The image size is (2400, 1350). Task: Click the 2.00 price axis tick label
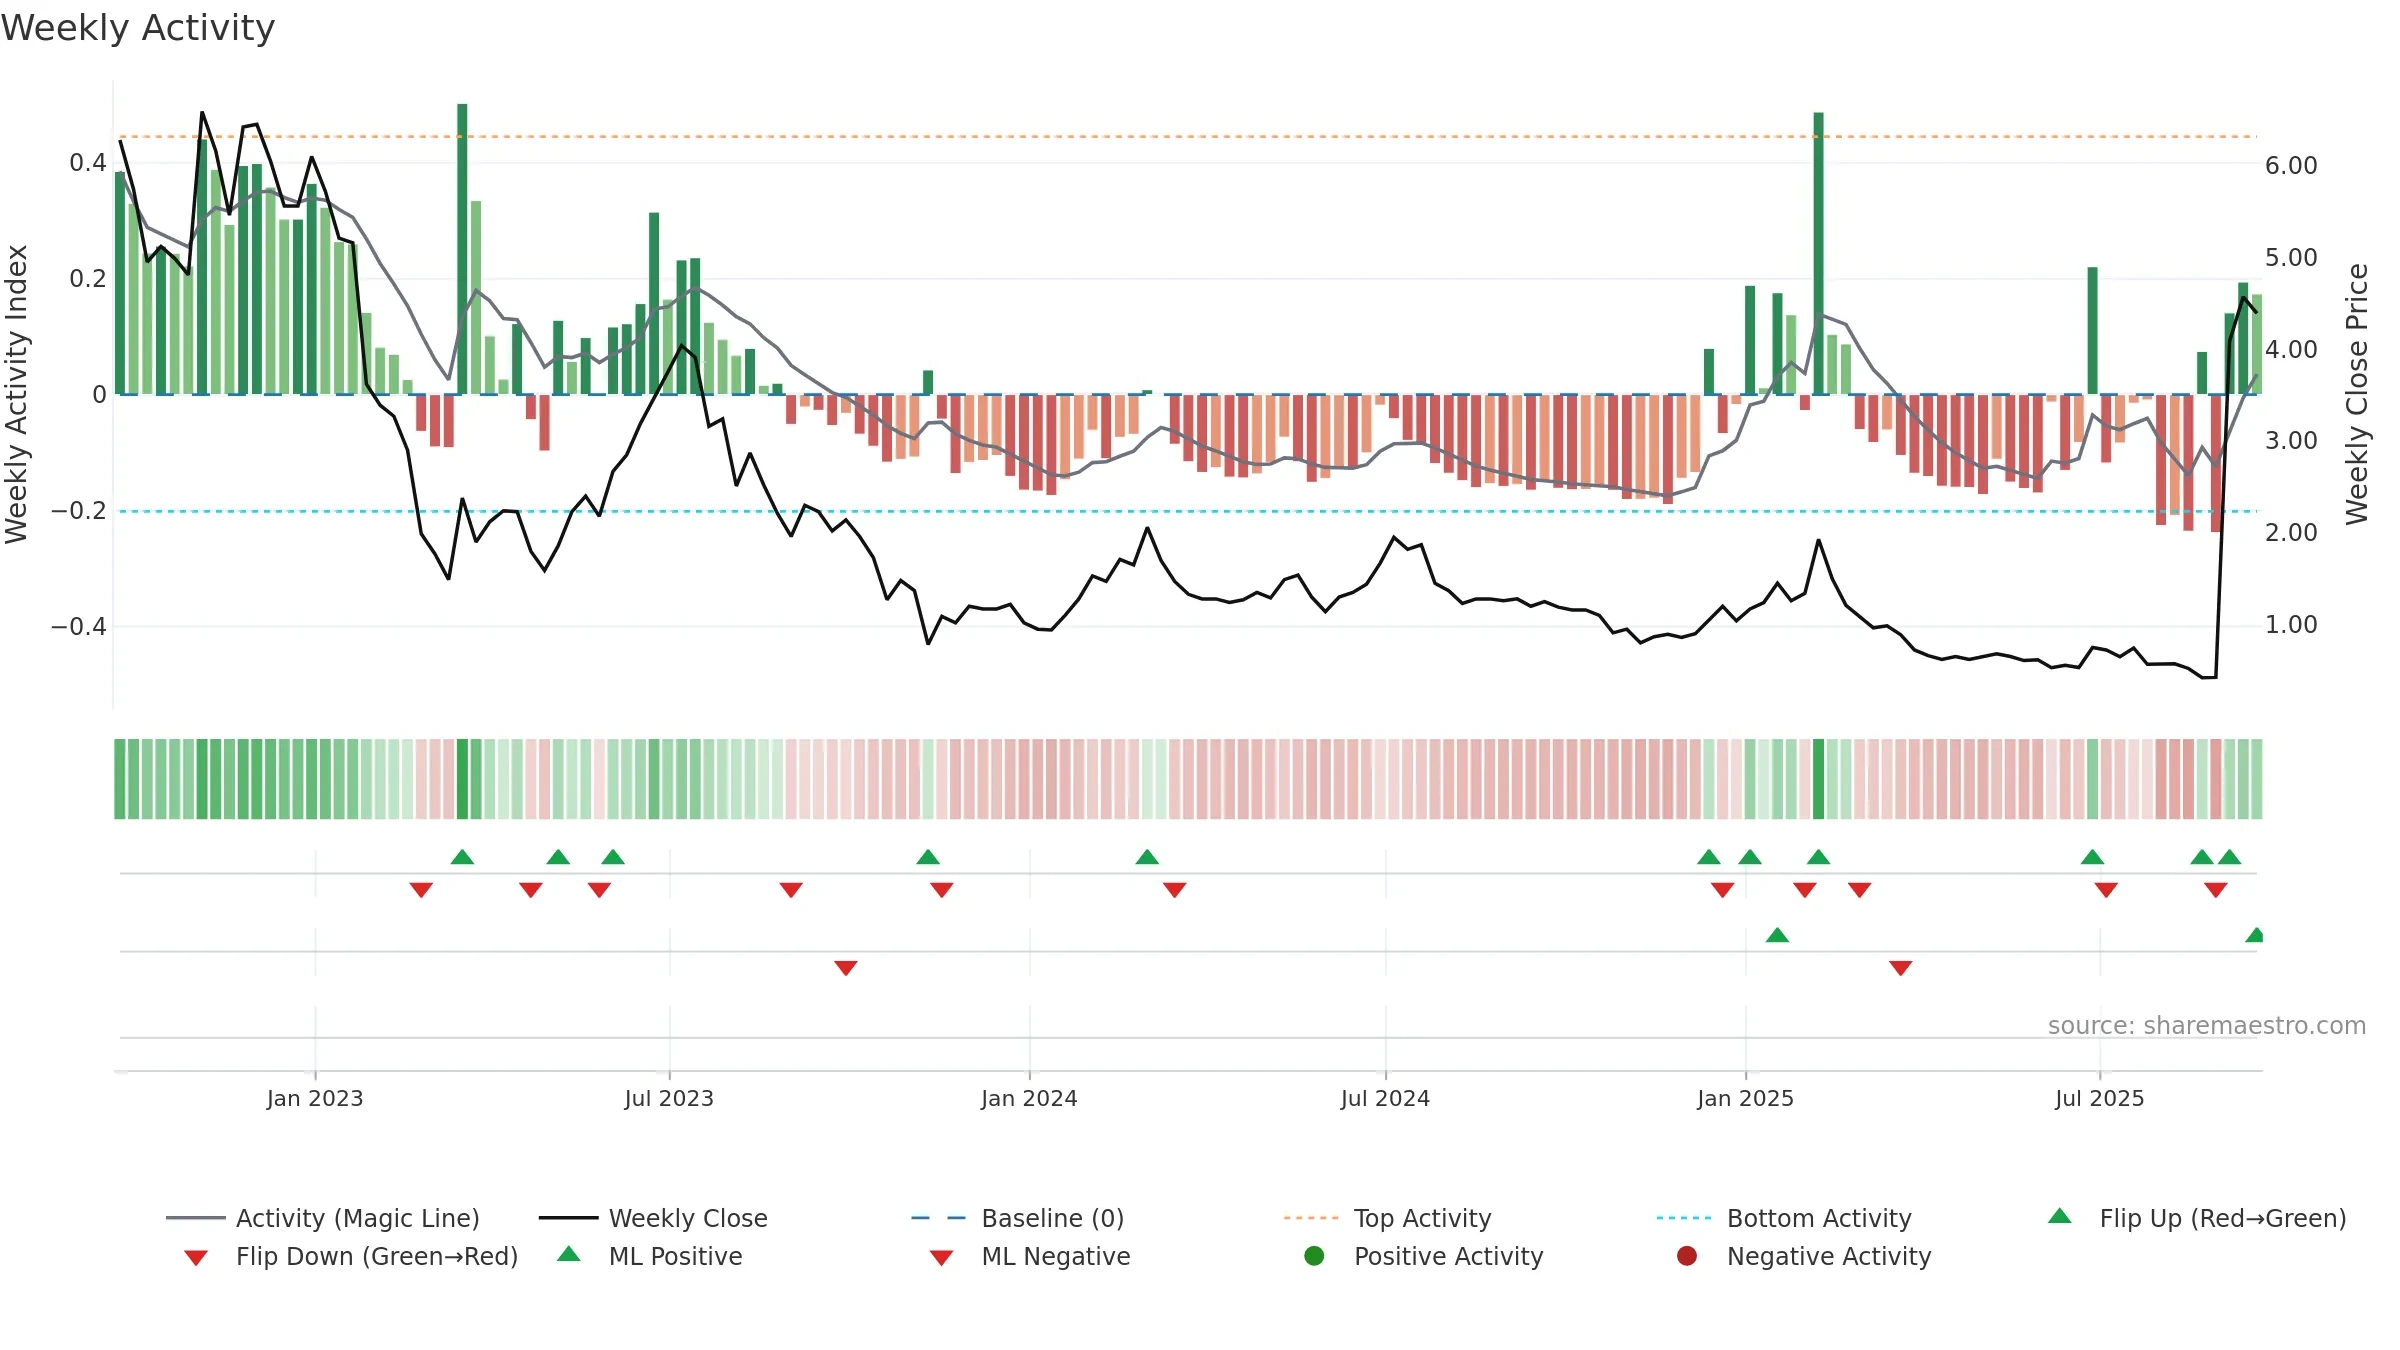click(2291, 532)
